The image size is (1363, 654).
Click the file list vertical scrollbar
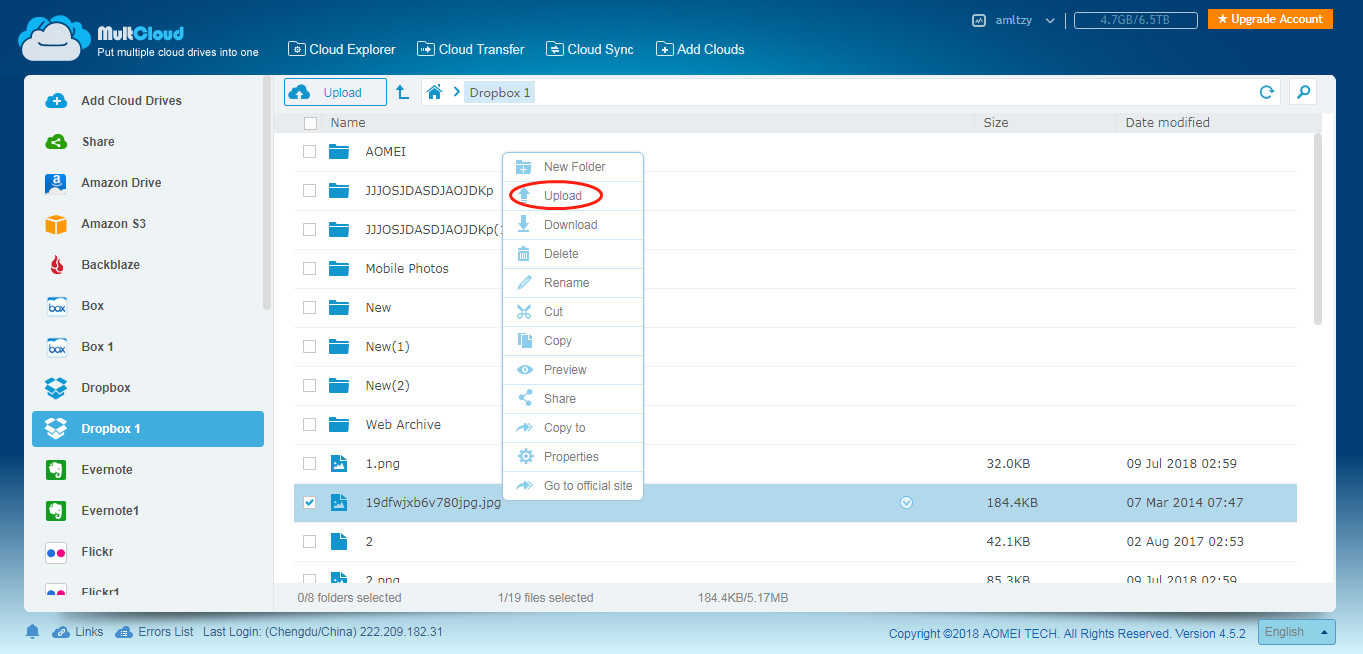tap(1317, 230)
